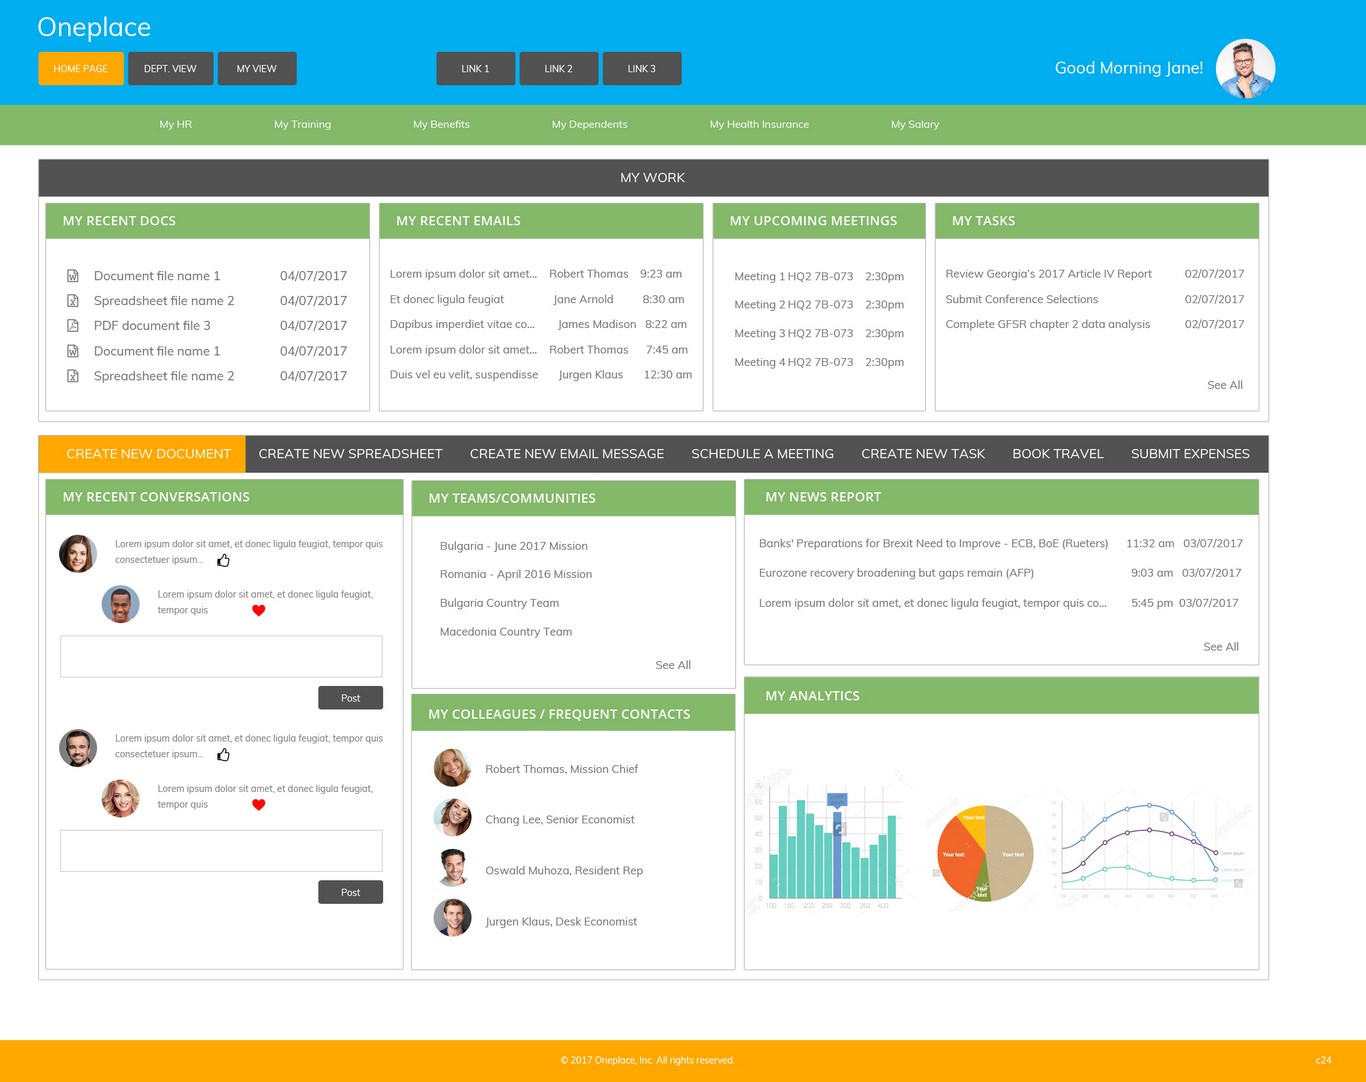Open Bulgaria - June 2017 Mission team
The height and width of the screenshot is (1082, 1366).
[x=513, y=546]
